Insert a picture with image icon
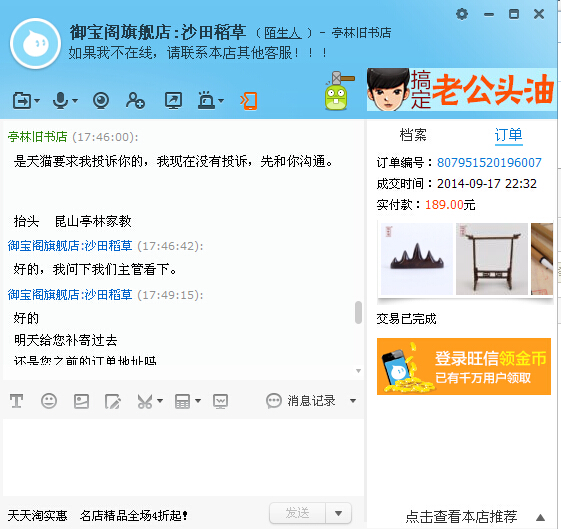 click(81, 401)
